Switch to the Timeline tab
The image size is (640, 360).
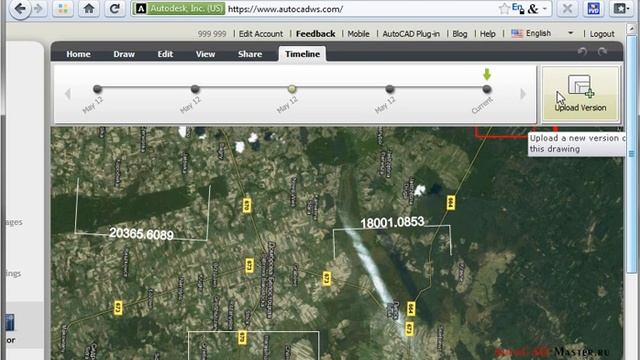[x=302, y=54]
